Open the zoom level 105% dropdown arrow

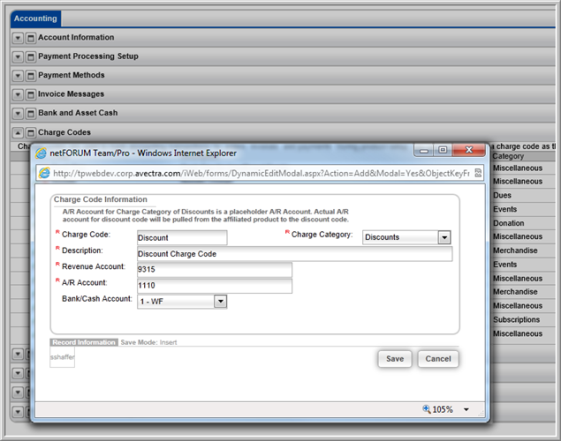click(466, 410)
